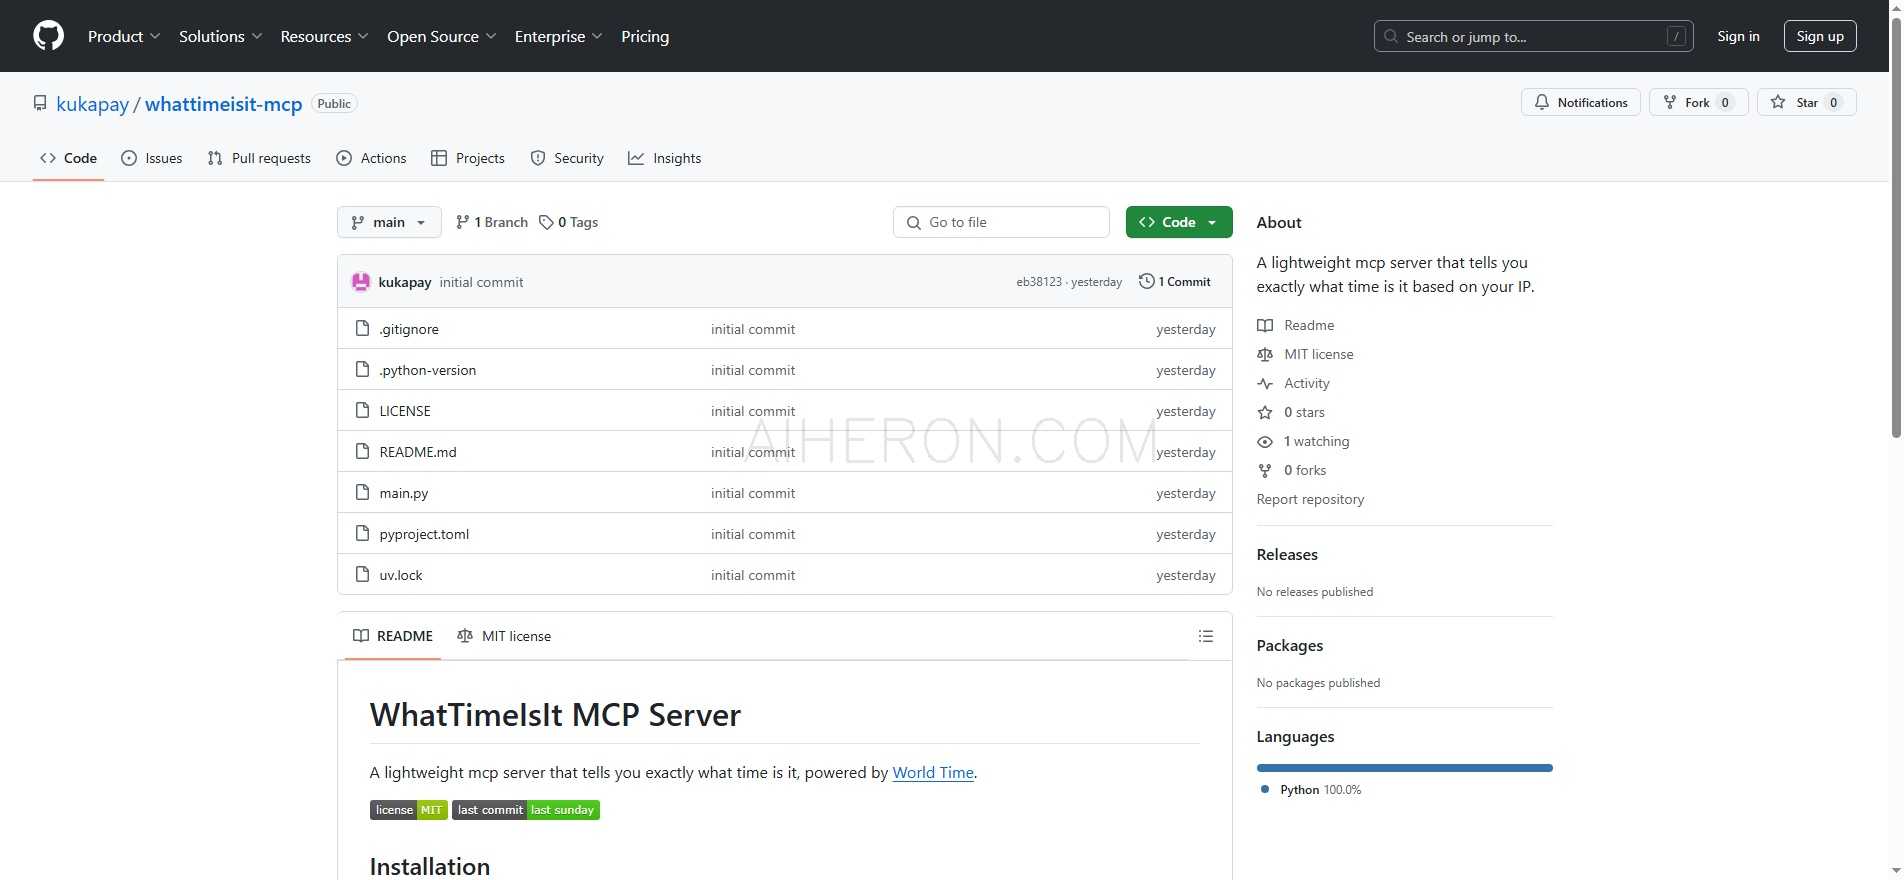Open whattimeisit-mcp repository link
The width and height of the screenshot is (1904, 880).
click(224, 104)
